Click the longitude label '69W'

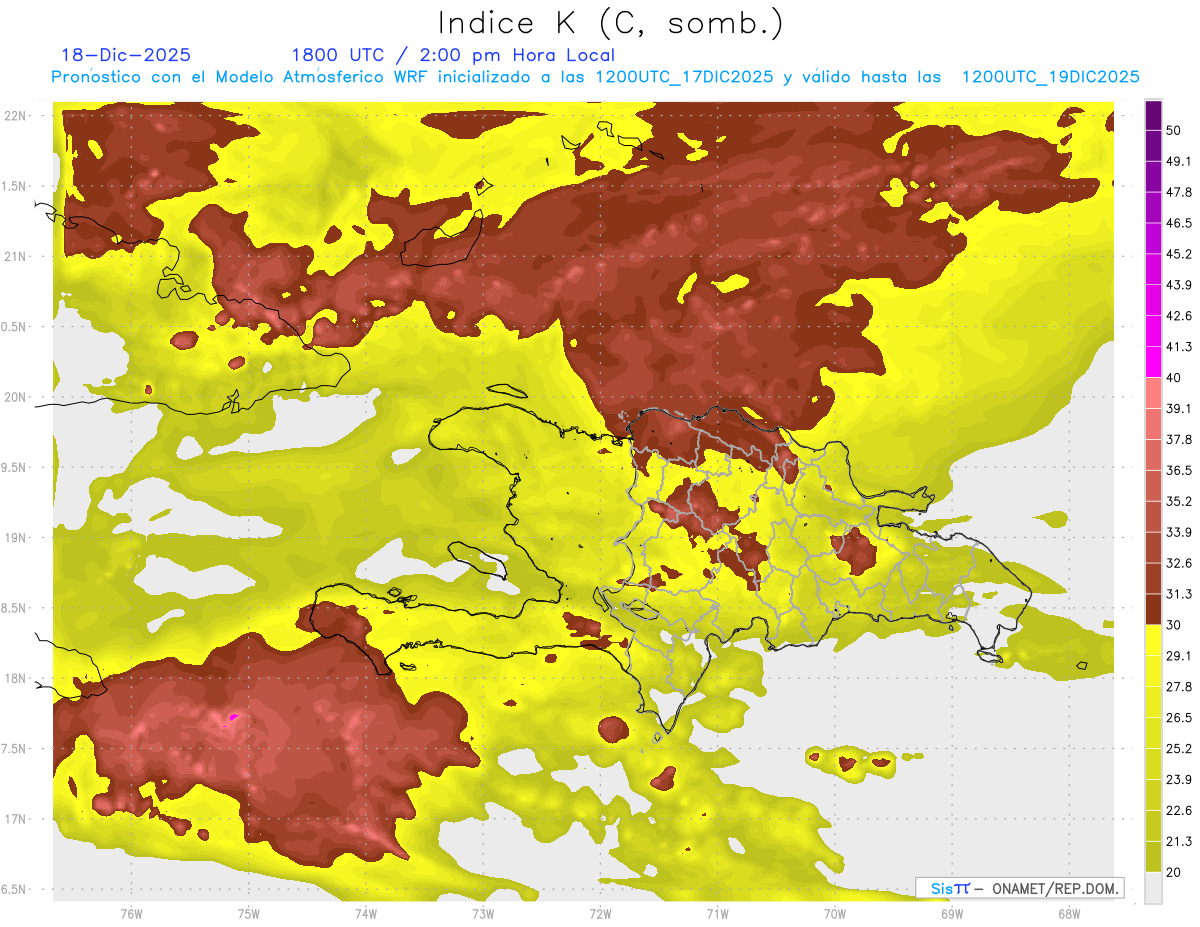coord(951,914)
